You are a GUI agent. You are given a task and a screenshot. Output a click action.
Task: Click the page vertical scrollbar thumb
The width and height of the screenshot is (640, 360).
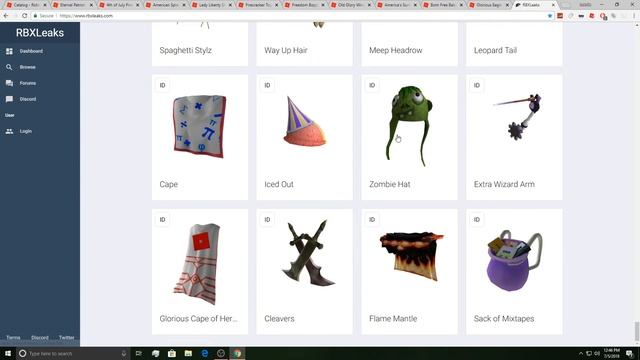click(637, 331)
